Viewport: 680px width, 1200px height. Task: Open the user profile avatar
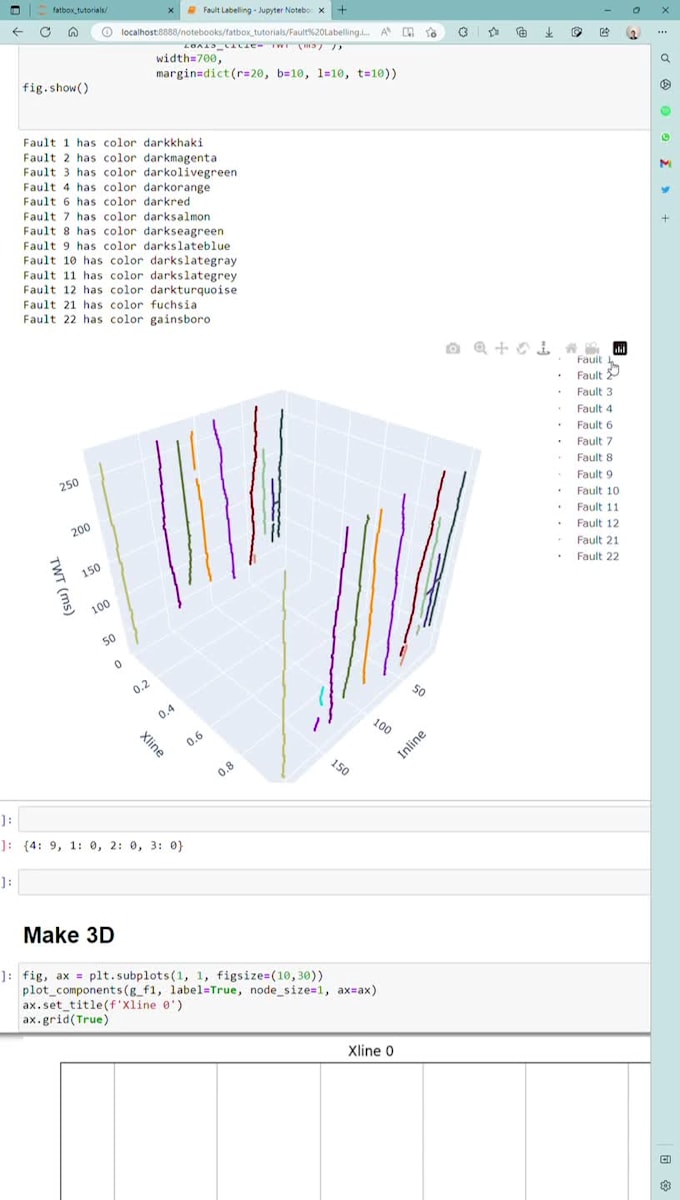(633, 32)
